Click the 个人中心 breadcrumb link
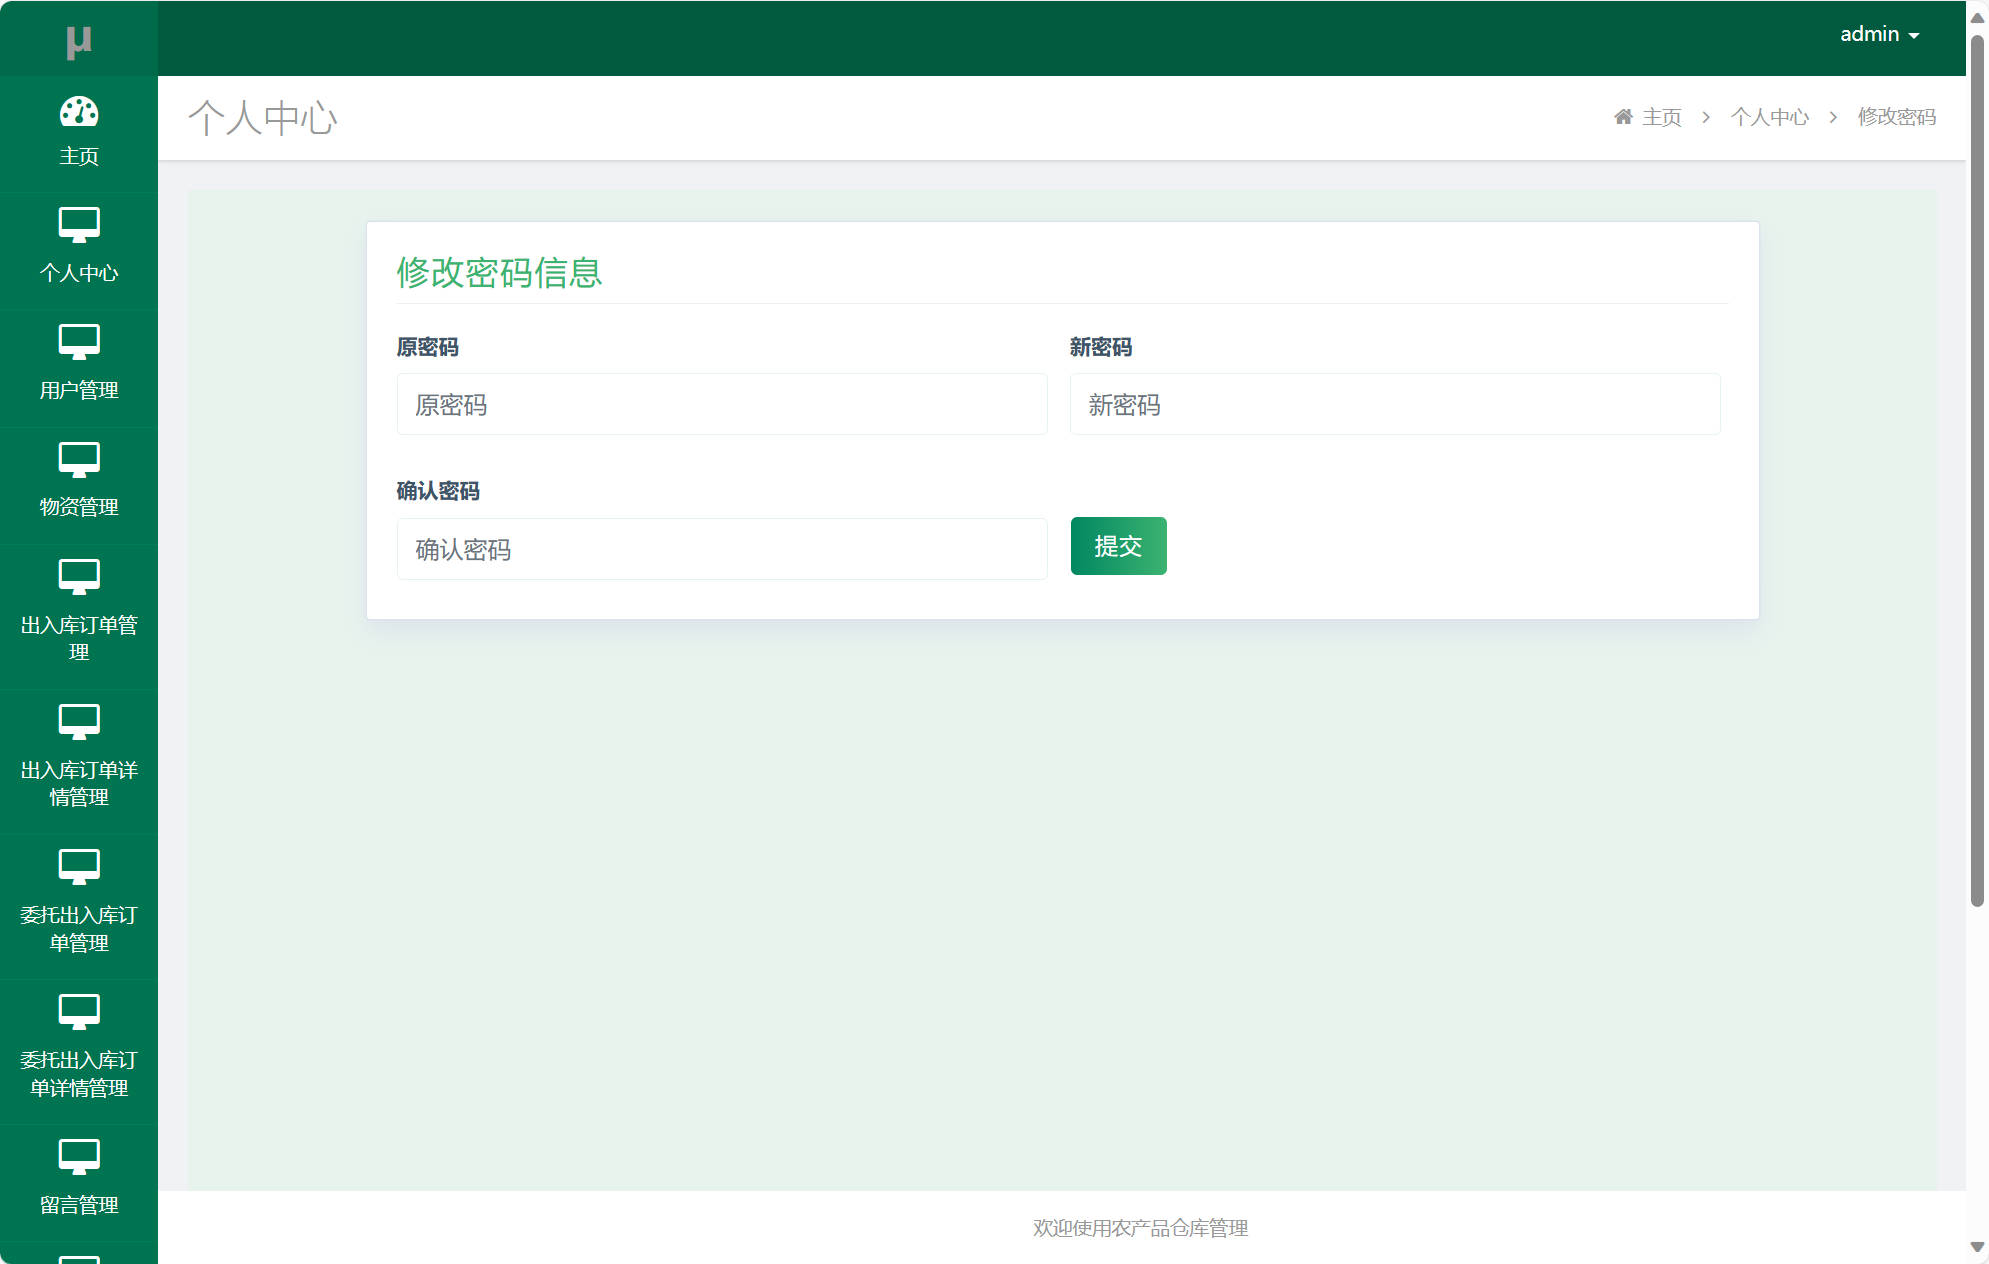The height and width of the screenshot is (1264, 1989). [1769, 116]
